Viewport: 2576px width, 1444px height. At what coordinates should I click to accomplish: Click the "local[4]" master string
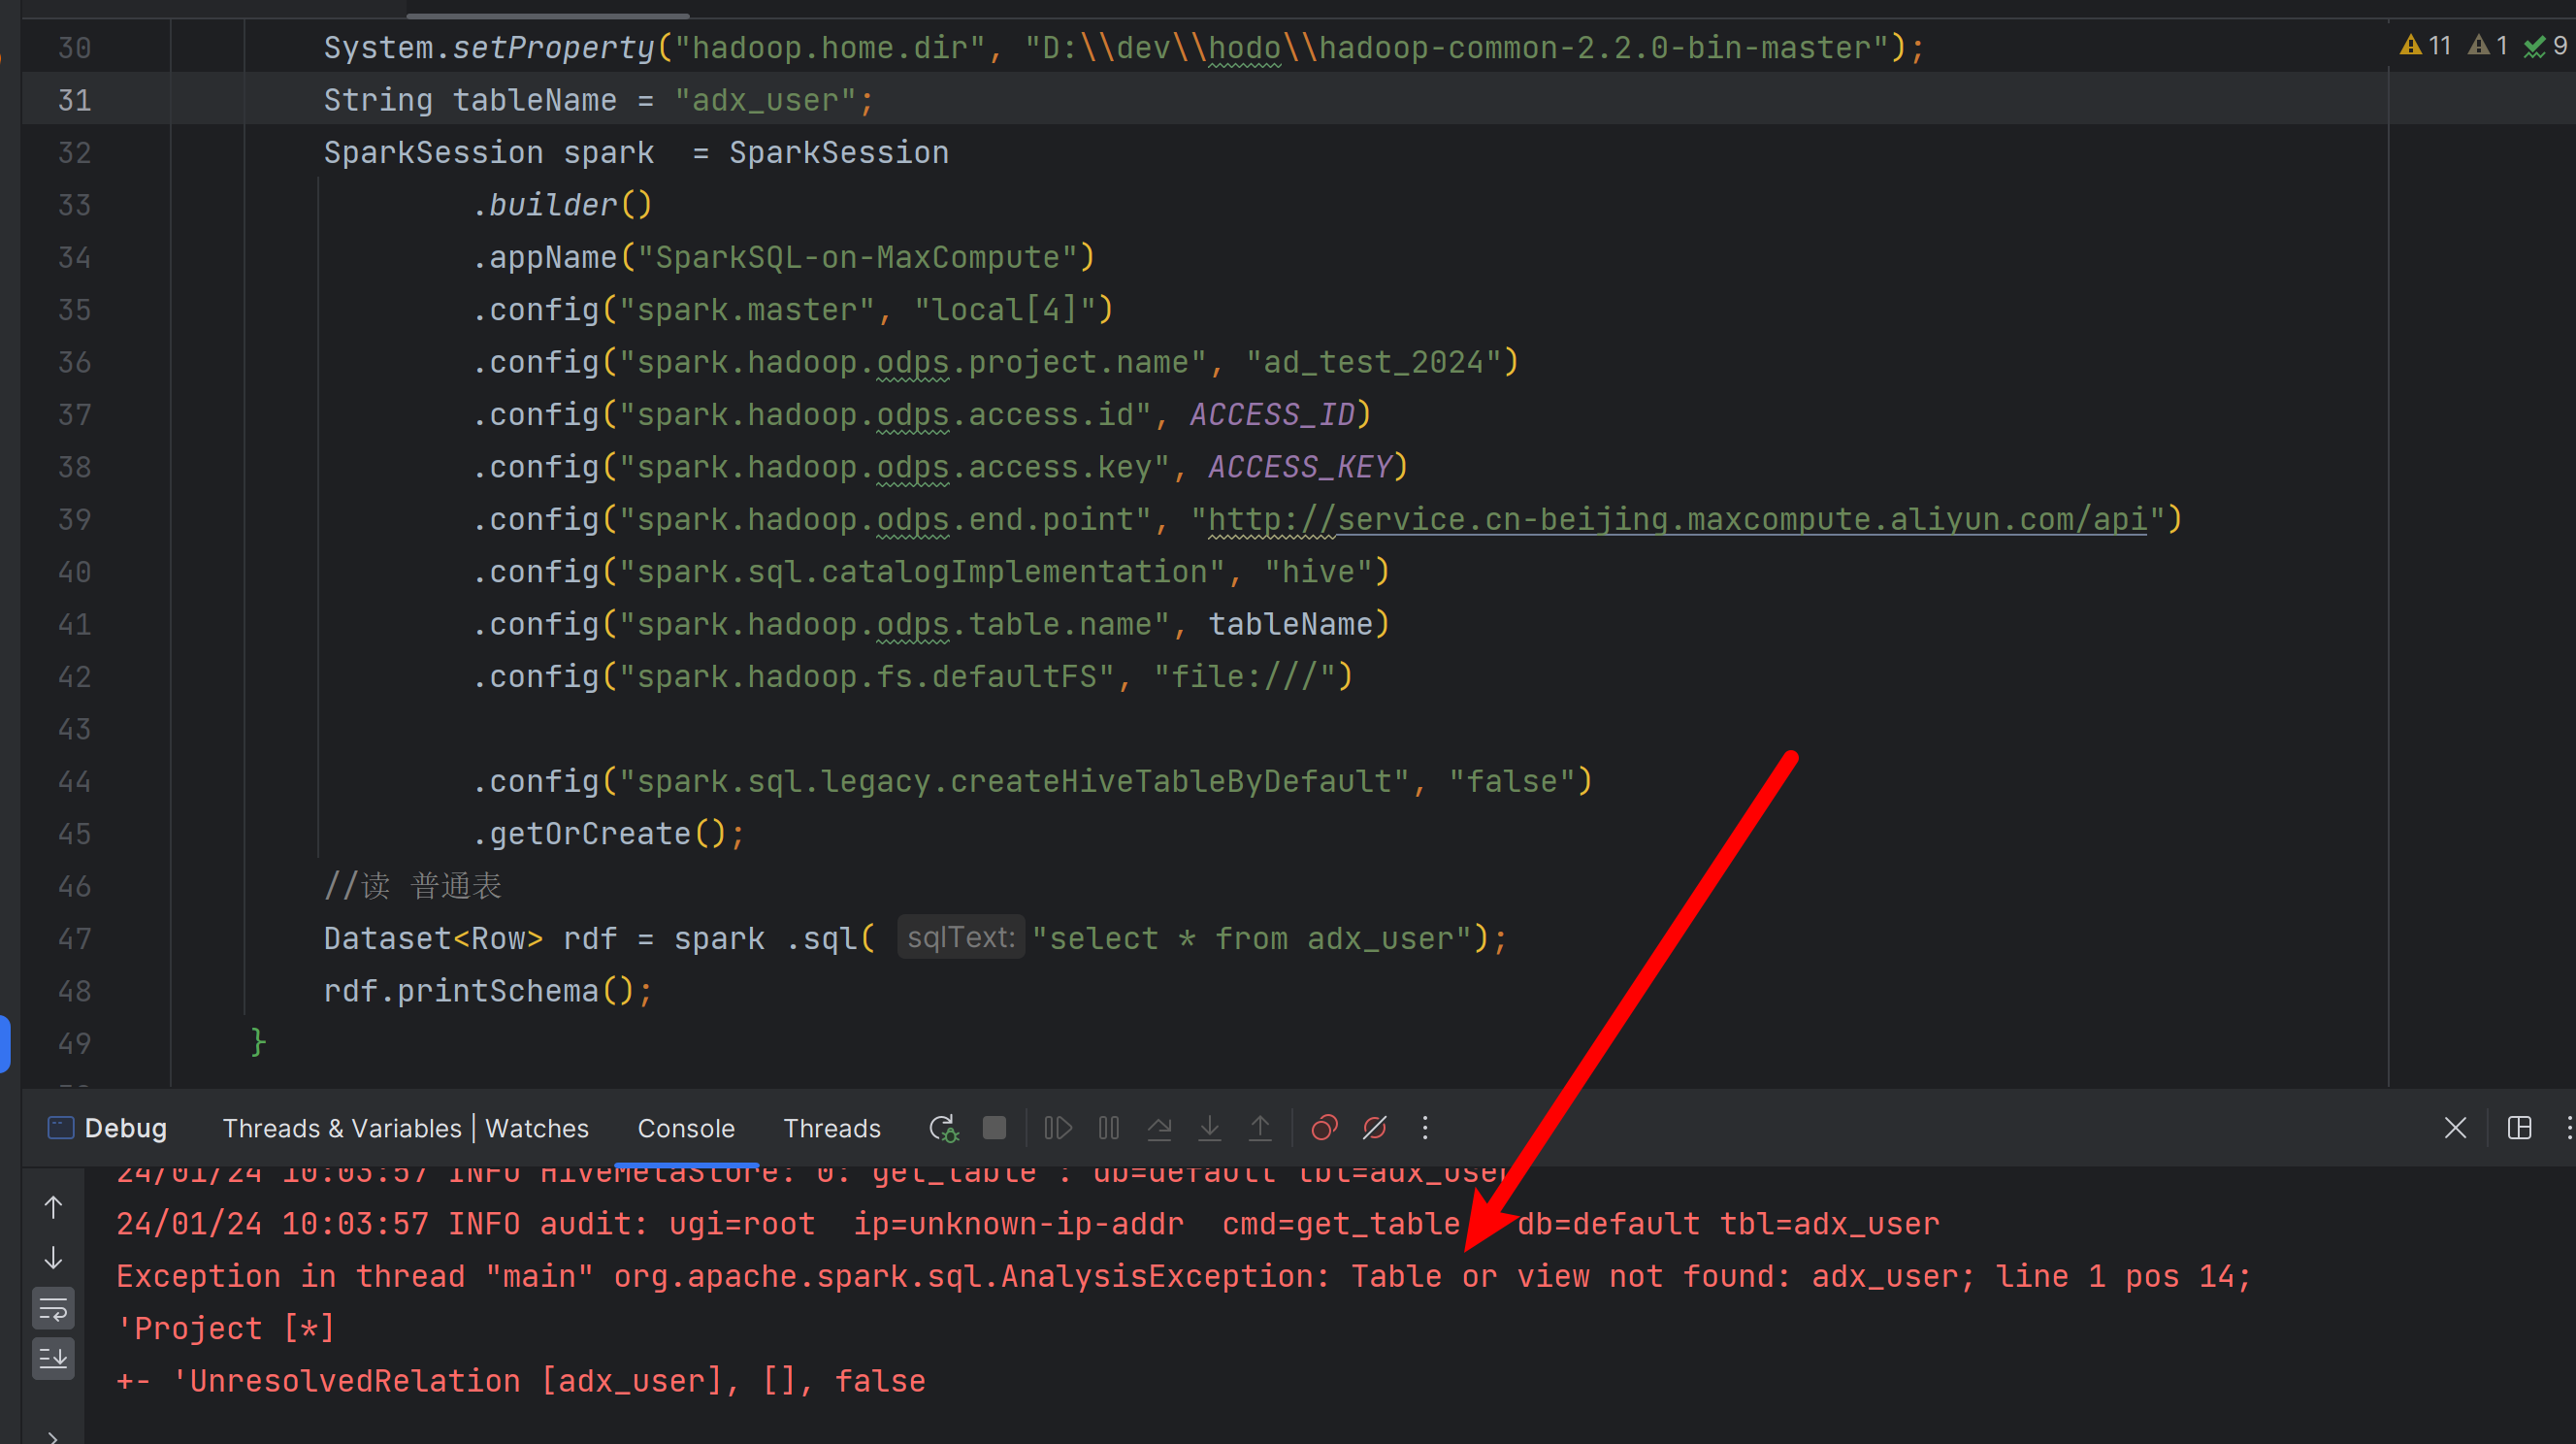pyautogui.click(x=1005, y=309)
